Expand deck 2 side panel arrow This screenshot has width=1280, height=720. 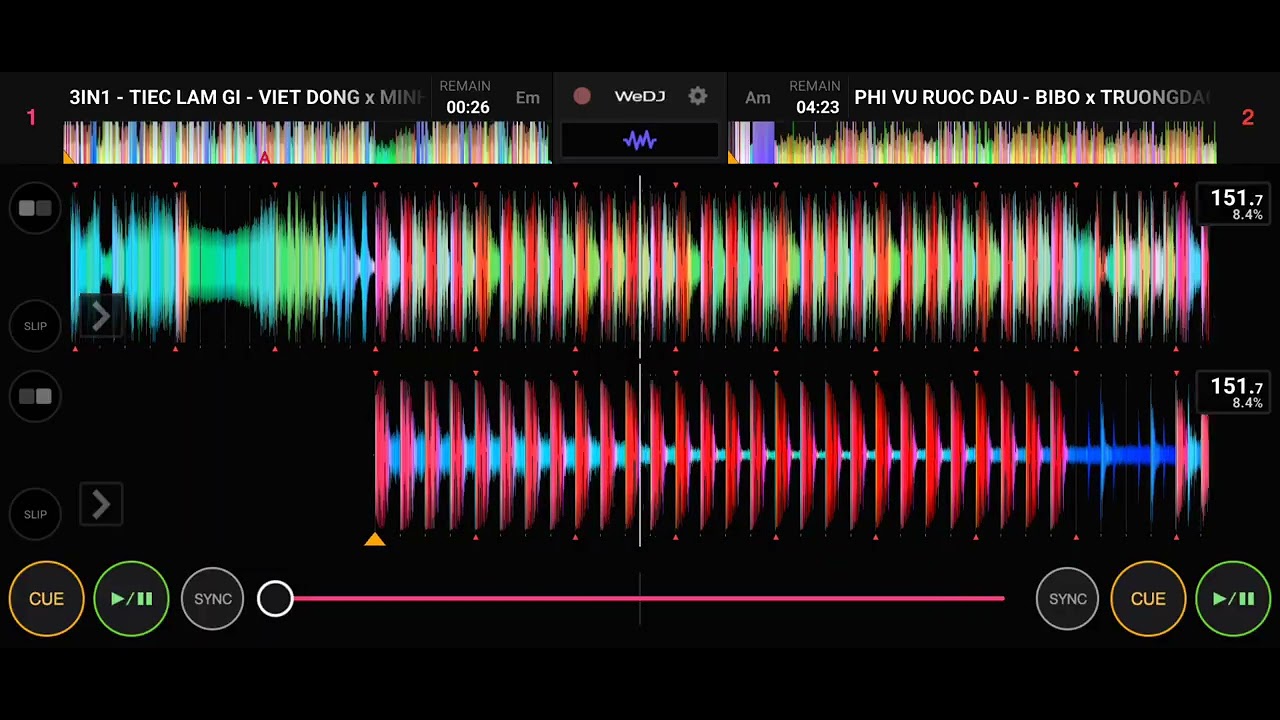point(101,506)
